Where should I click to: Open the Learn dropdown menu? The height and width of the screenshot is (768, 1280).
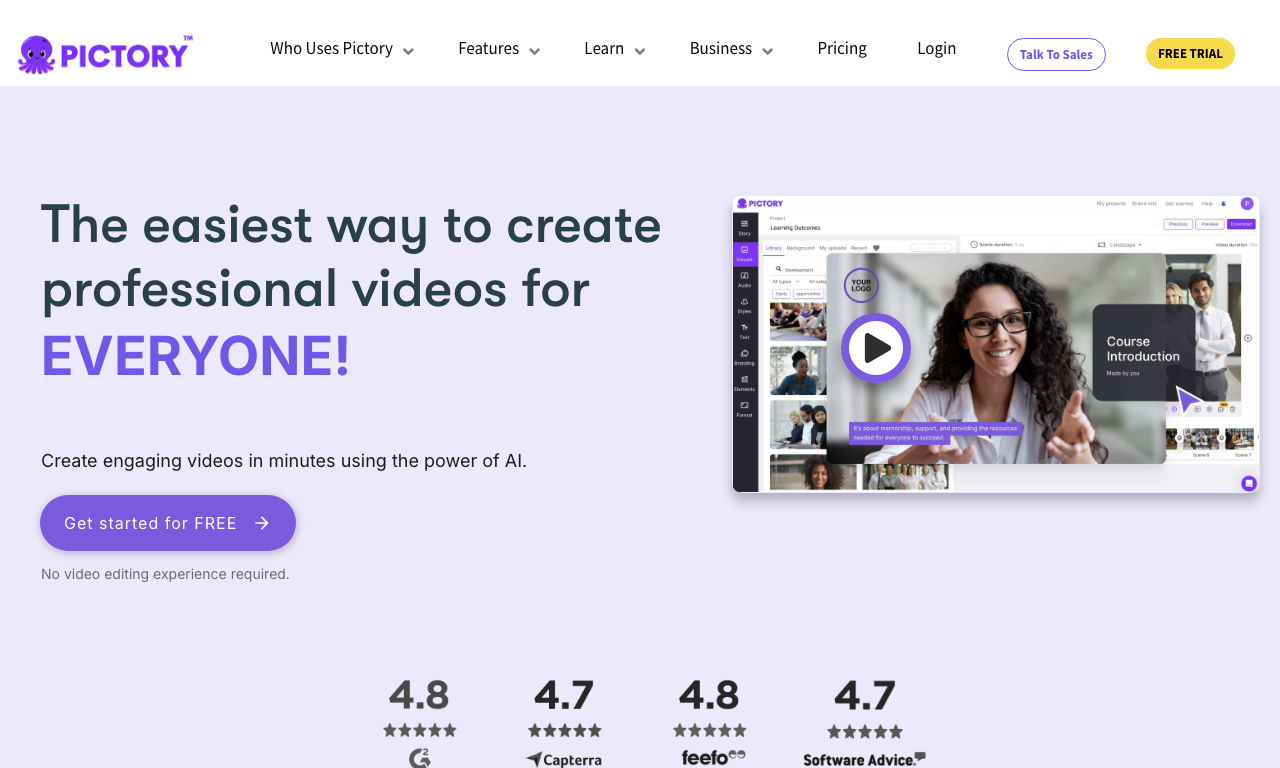(x=615, y=48)
